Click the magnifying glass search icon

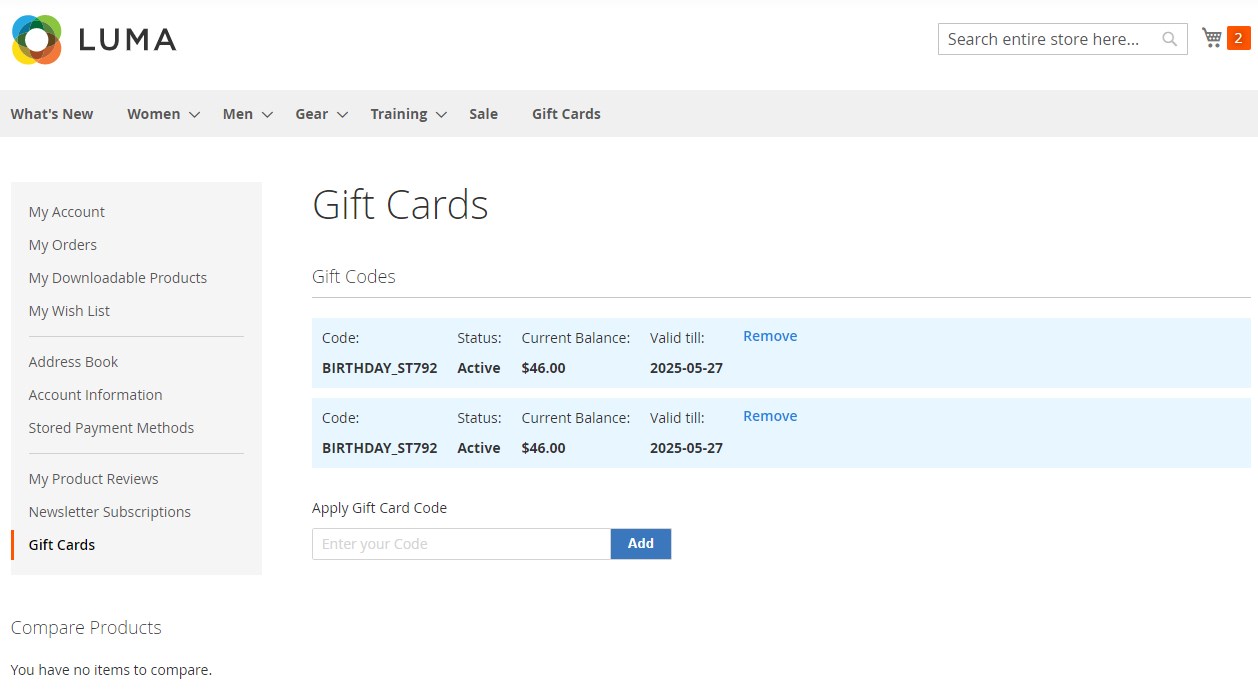click(x=1169, y=39)
